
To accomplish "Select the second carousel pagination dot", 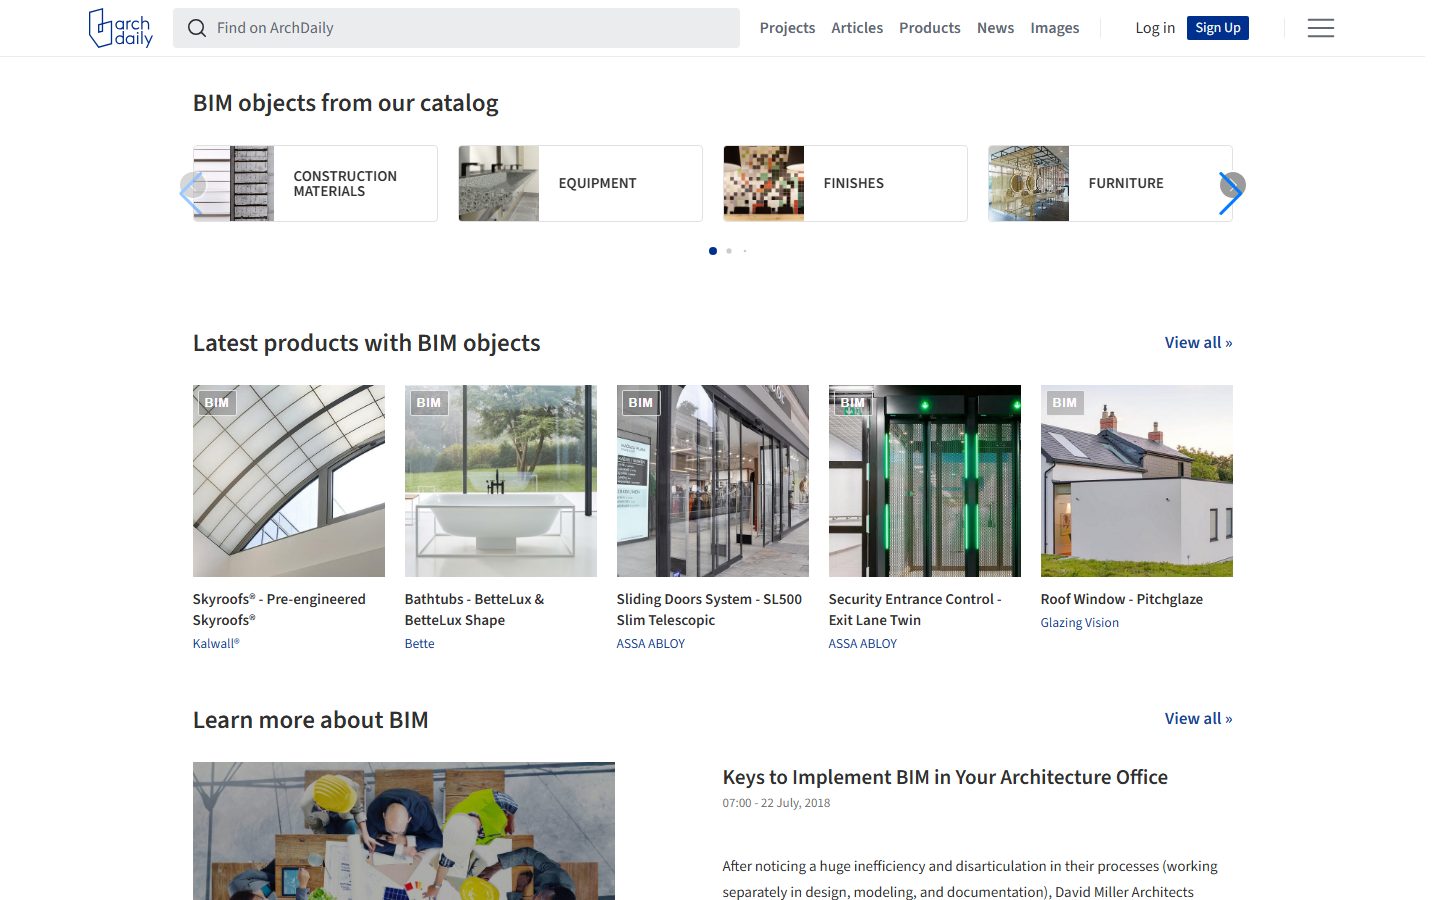I will (x=729, y=251).
